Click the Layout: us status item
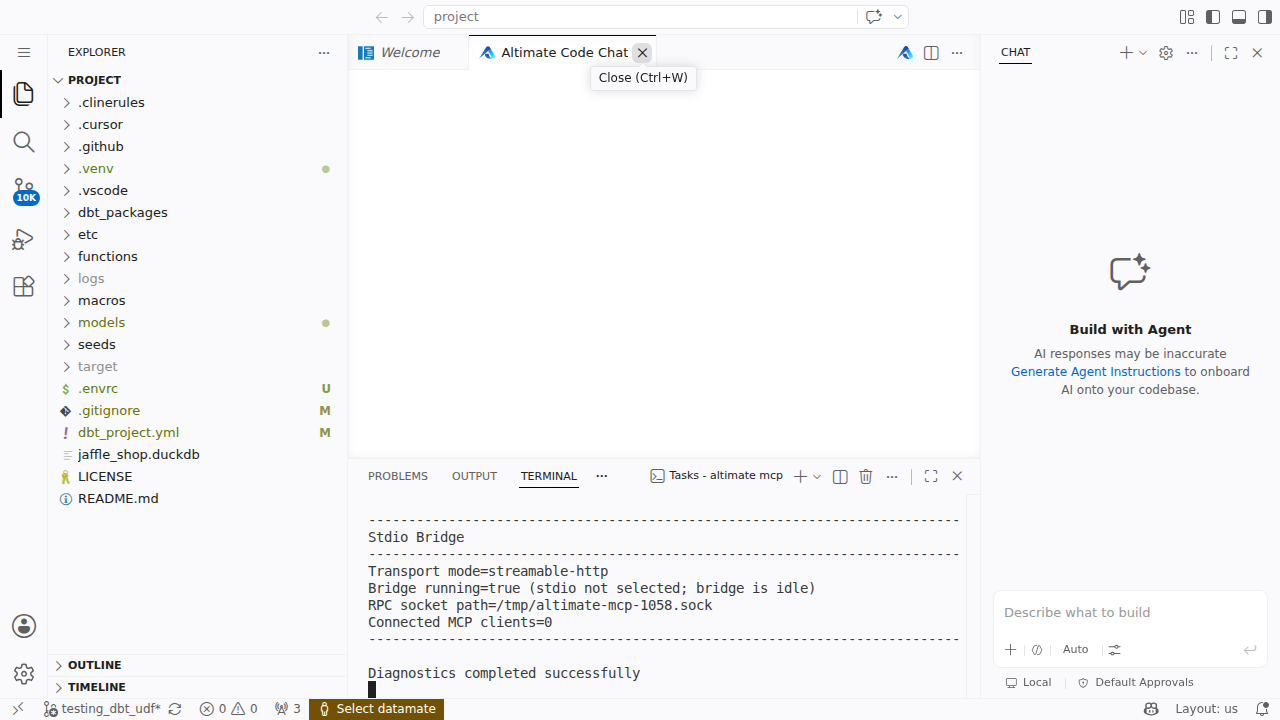The image size is (1280, 720). click(1206, 709)
